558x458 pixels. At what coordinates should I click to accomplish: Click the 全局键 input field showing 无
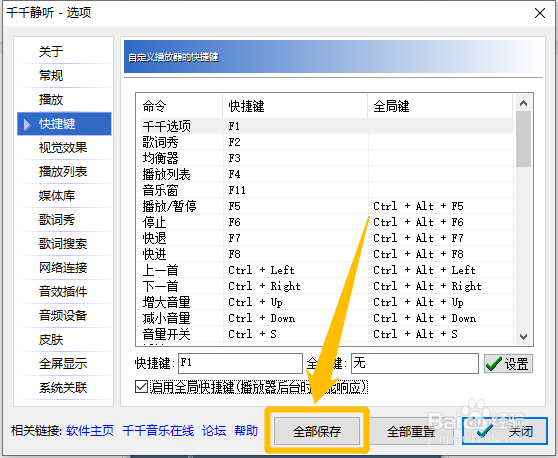[415, 363]
